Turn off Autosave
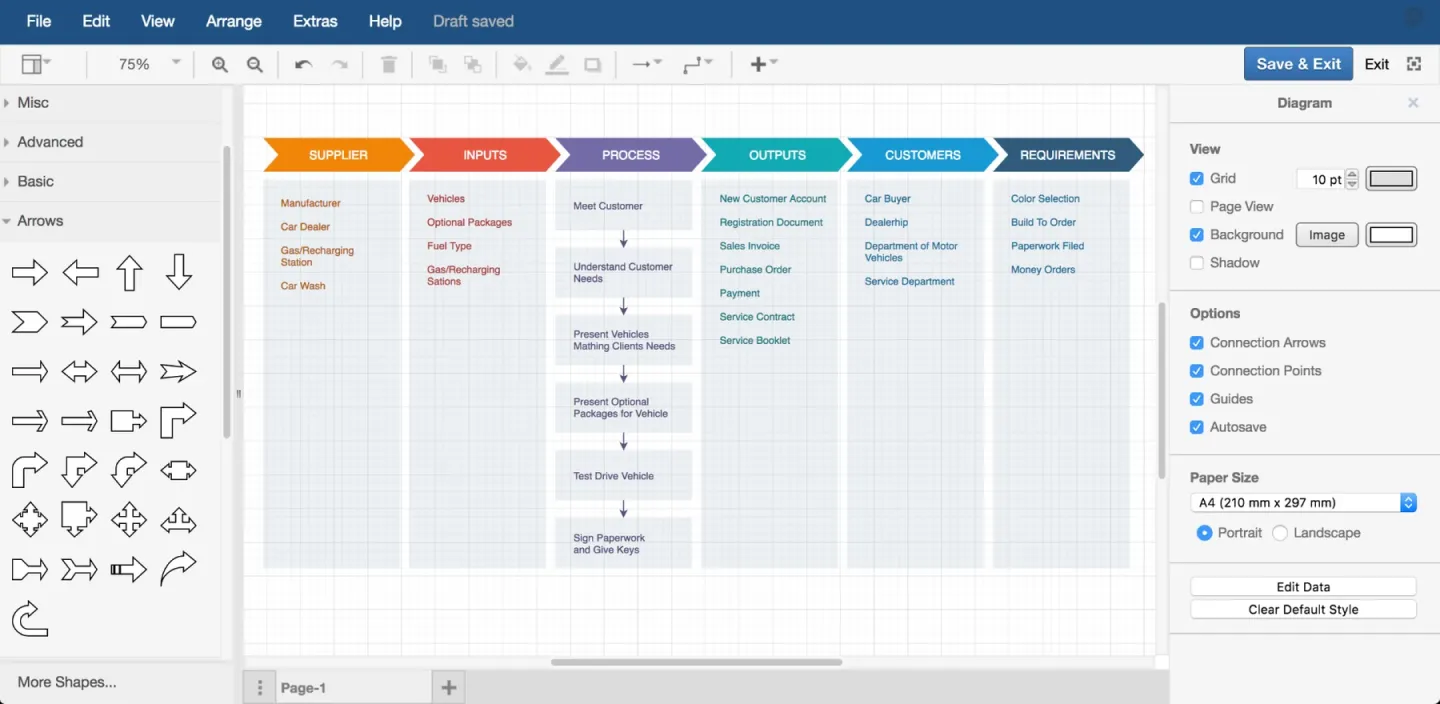This screenshot has height=704, width=1440. click(1197, 426)
